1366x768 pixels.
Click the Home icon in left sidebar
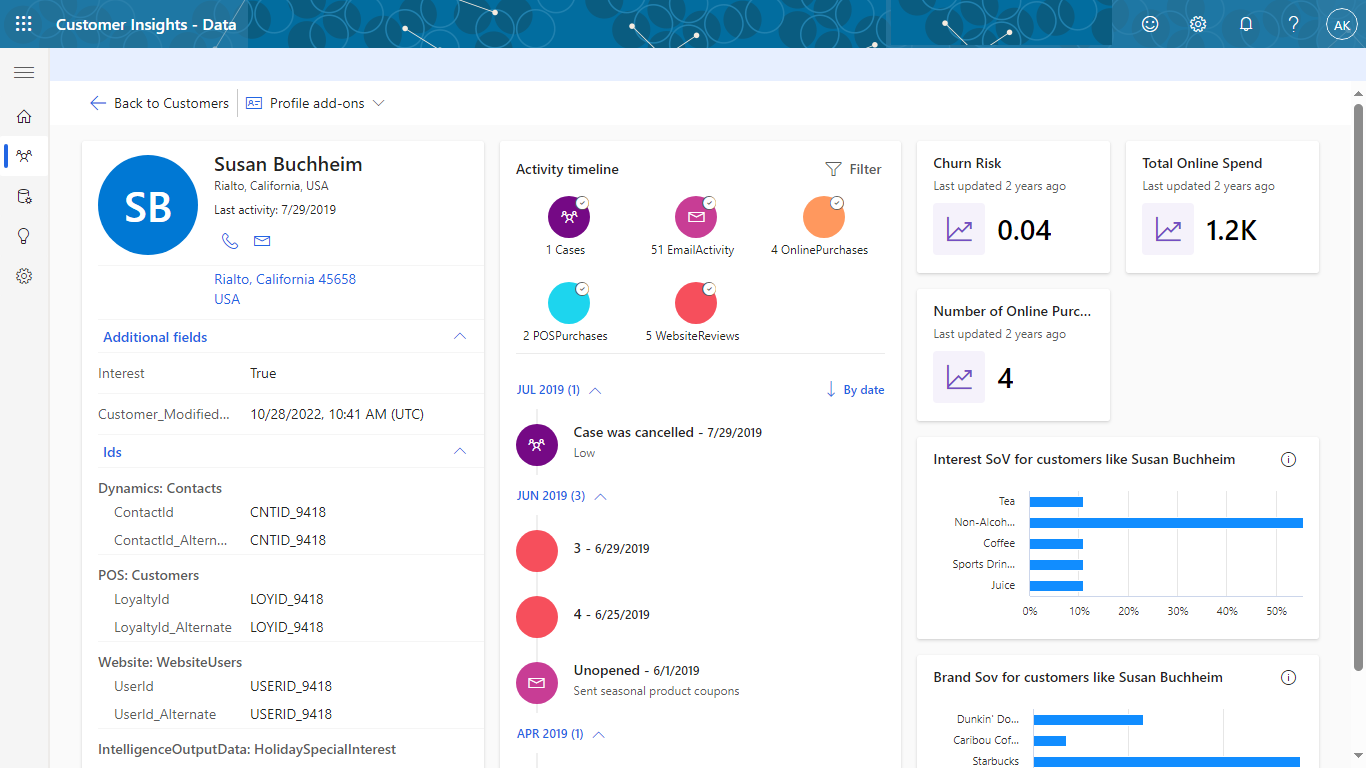[x=24, y=117]
